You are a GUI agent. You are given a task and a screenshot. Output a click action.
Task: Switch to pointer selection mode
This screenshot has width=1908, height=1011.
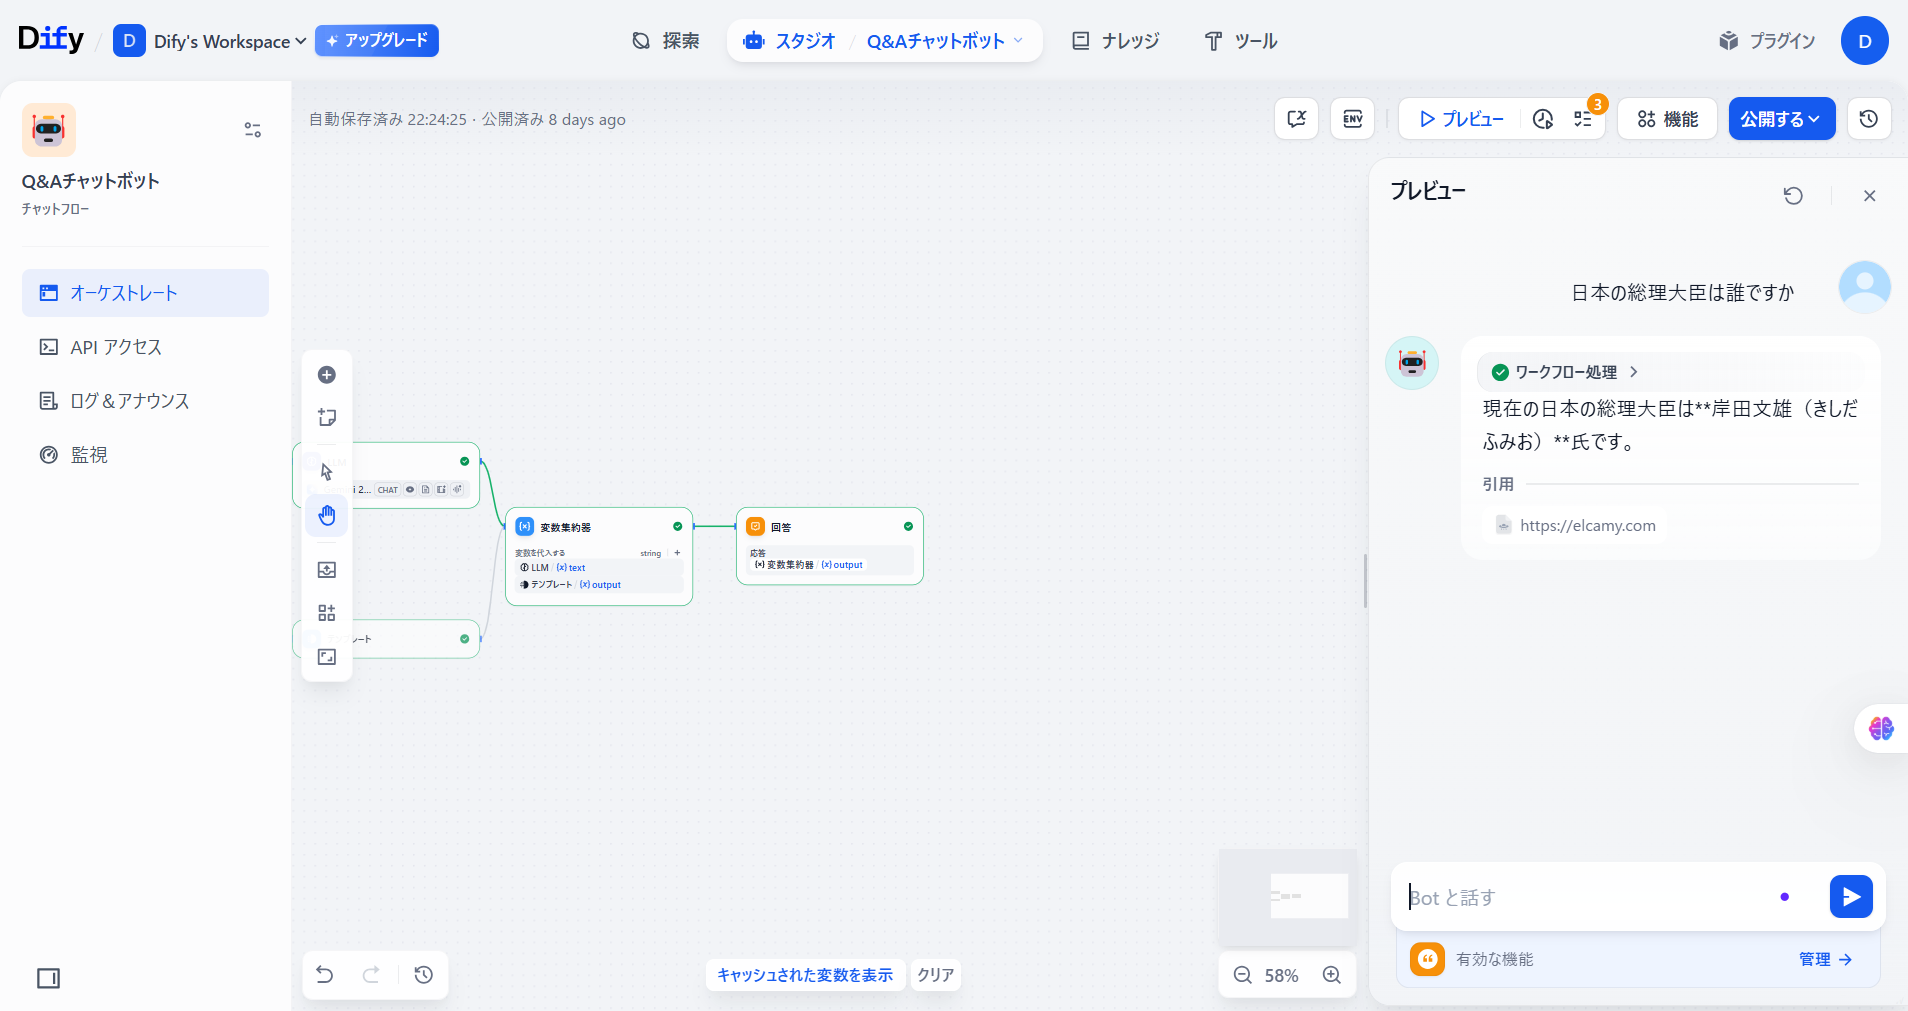[327, 472]
